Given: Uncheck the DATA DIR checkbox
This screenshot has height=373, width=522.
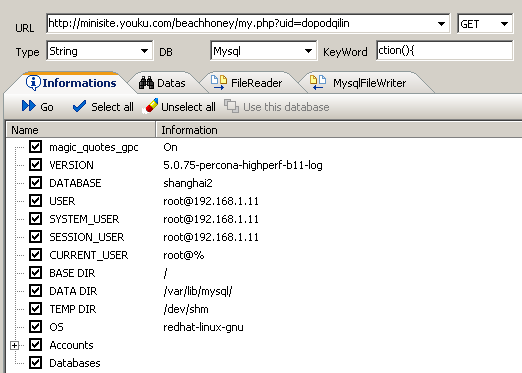Looking at the screenshot, I should pos(35,291).
